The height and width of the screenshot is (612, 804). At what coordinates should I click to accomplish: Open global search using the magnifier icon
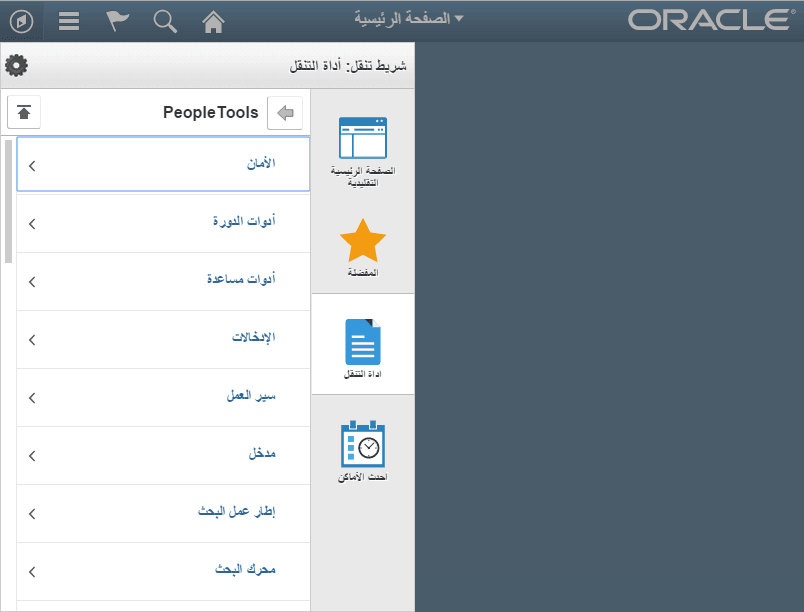pos(164,20)
